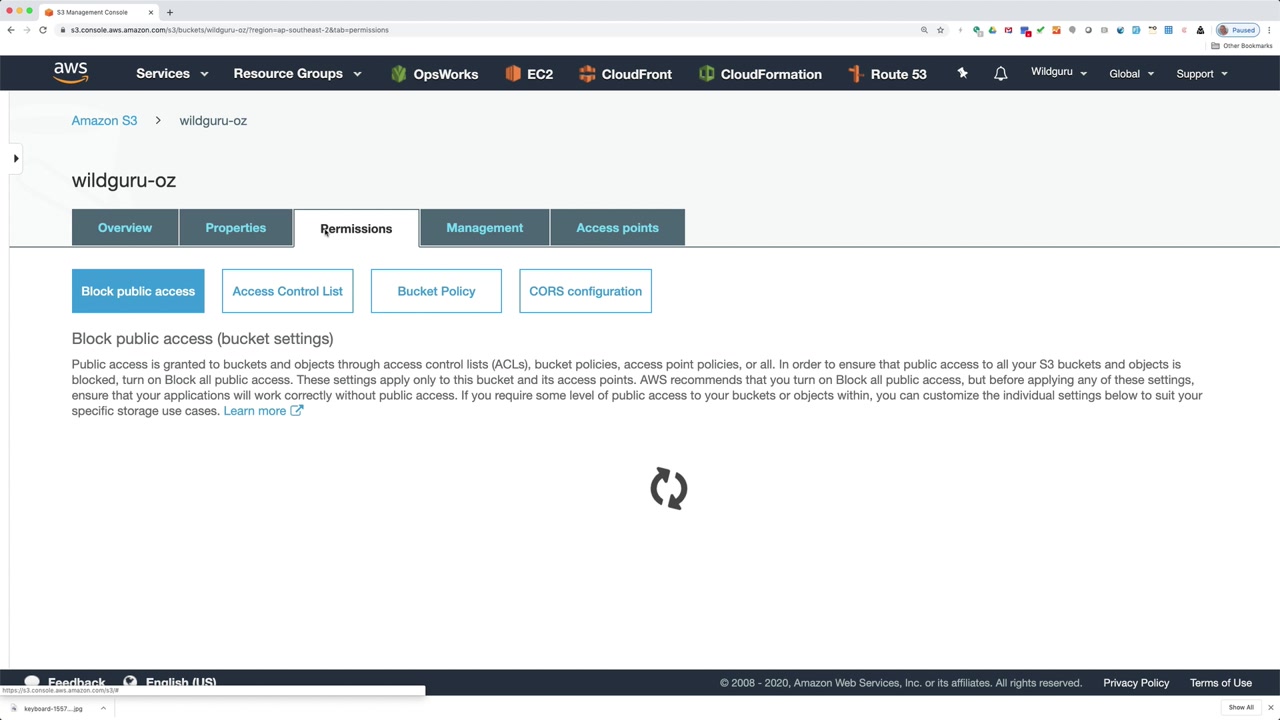This screenshot has width=1280, height=720.
Task: Close the S3 Management Console tab
Action: pos(151,12)
